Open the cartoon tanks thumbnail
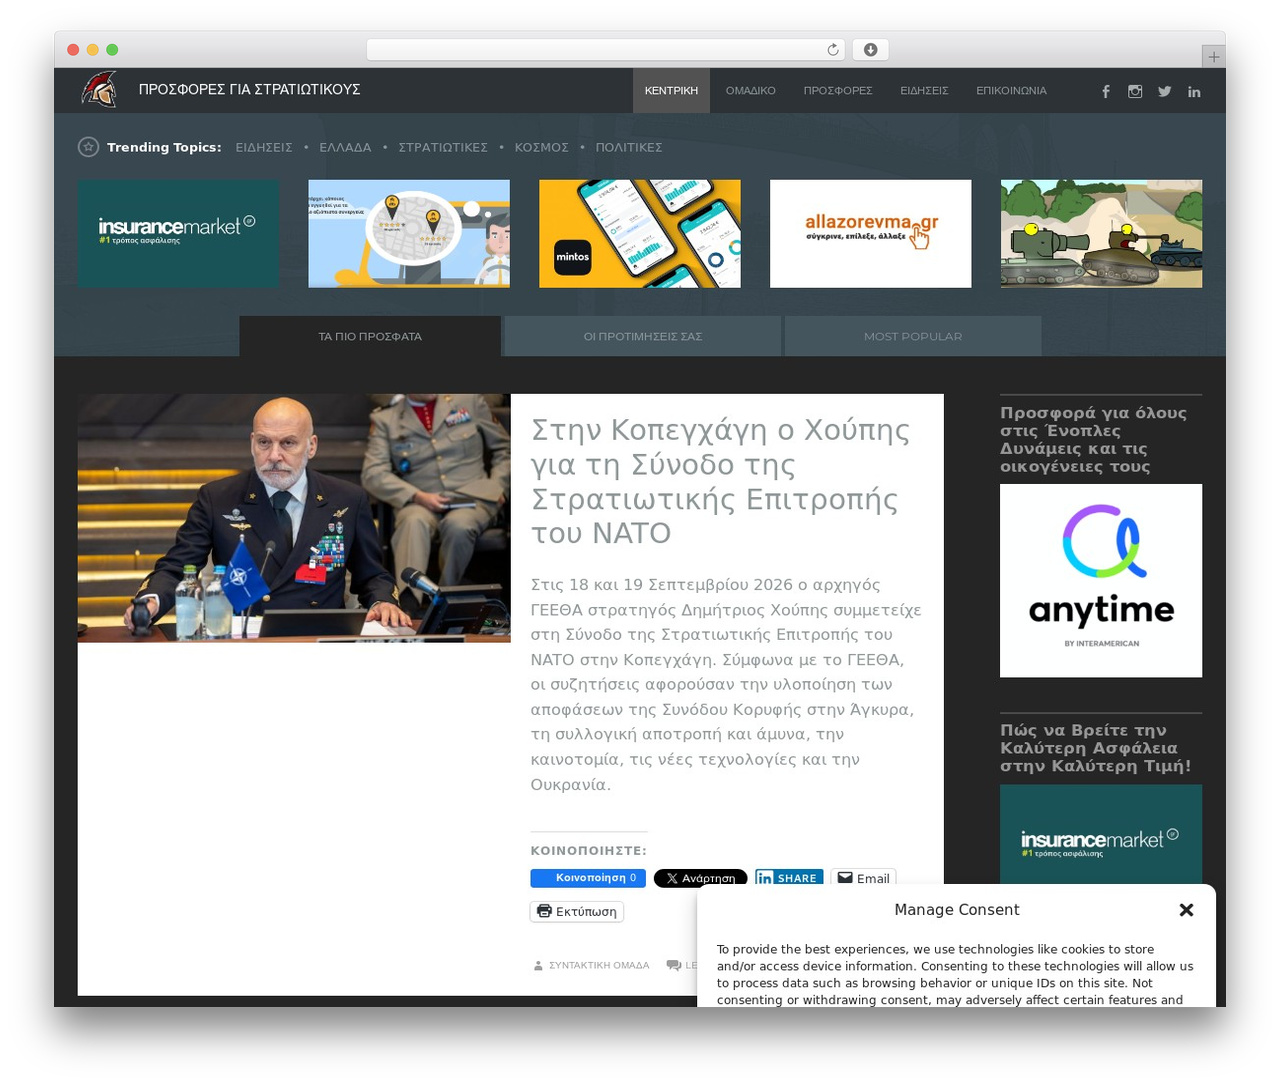This screenshot has height=1084, width=1280. 1101,234
